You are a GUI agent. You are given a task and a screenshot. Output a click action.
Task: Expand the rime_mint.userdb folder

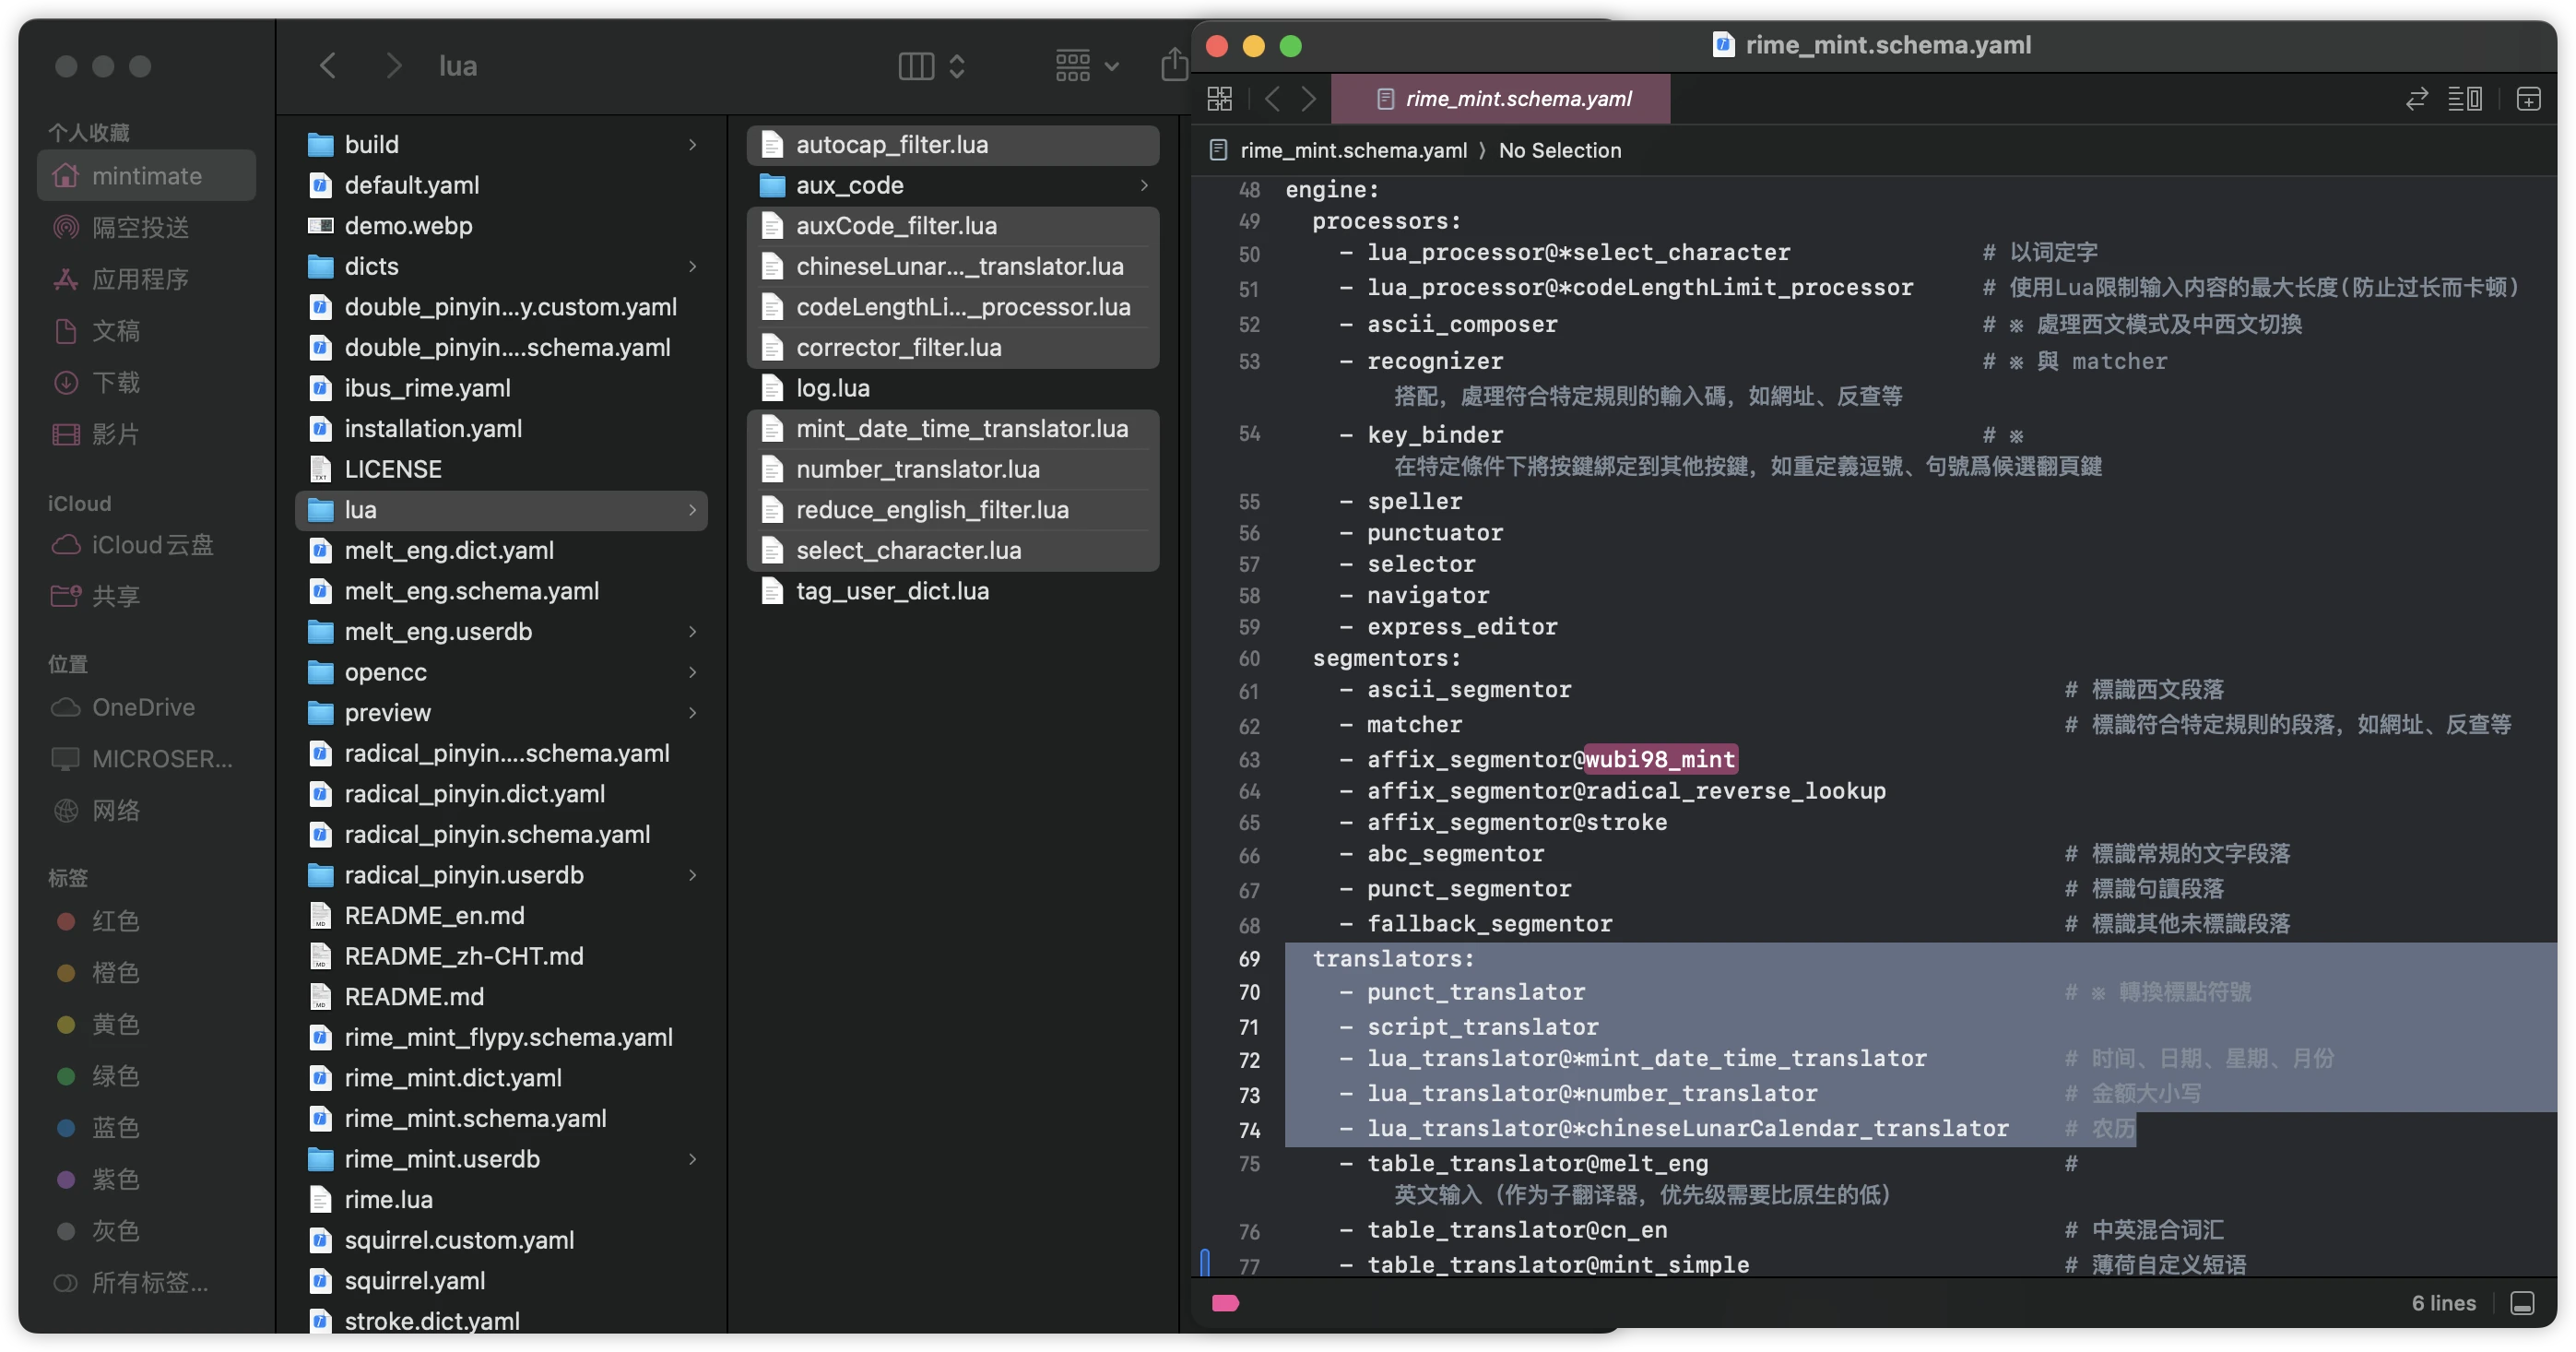pos(692,1159)
